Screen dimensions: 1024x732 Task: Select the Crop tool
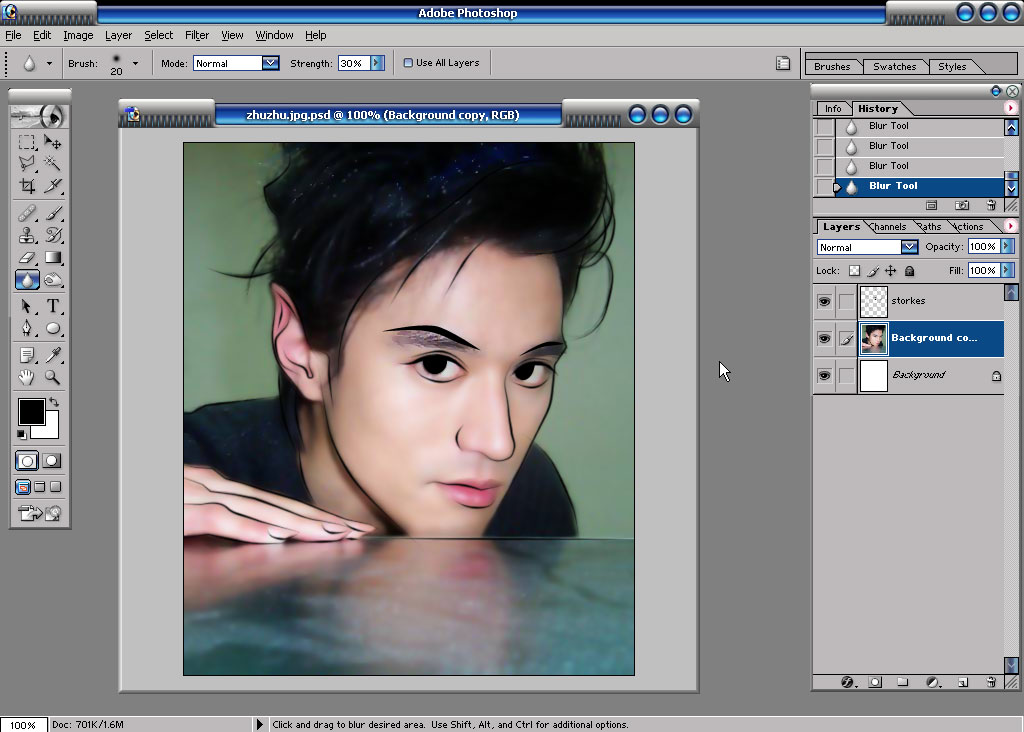pos(27,186)
